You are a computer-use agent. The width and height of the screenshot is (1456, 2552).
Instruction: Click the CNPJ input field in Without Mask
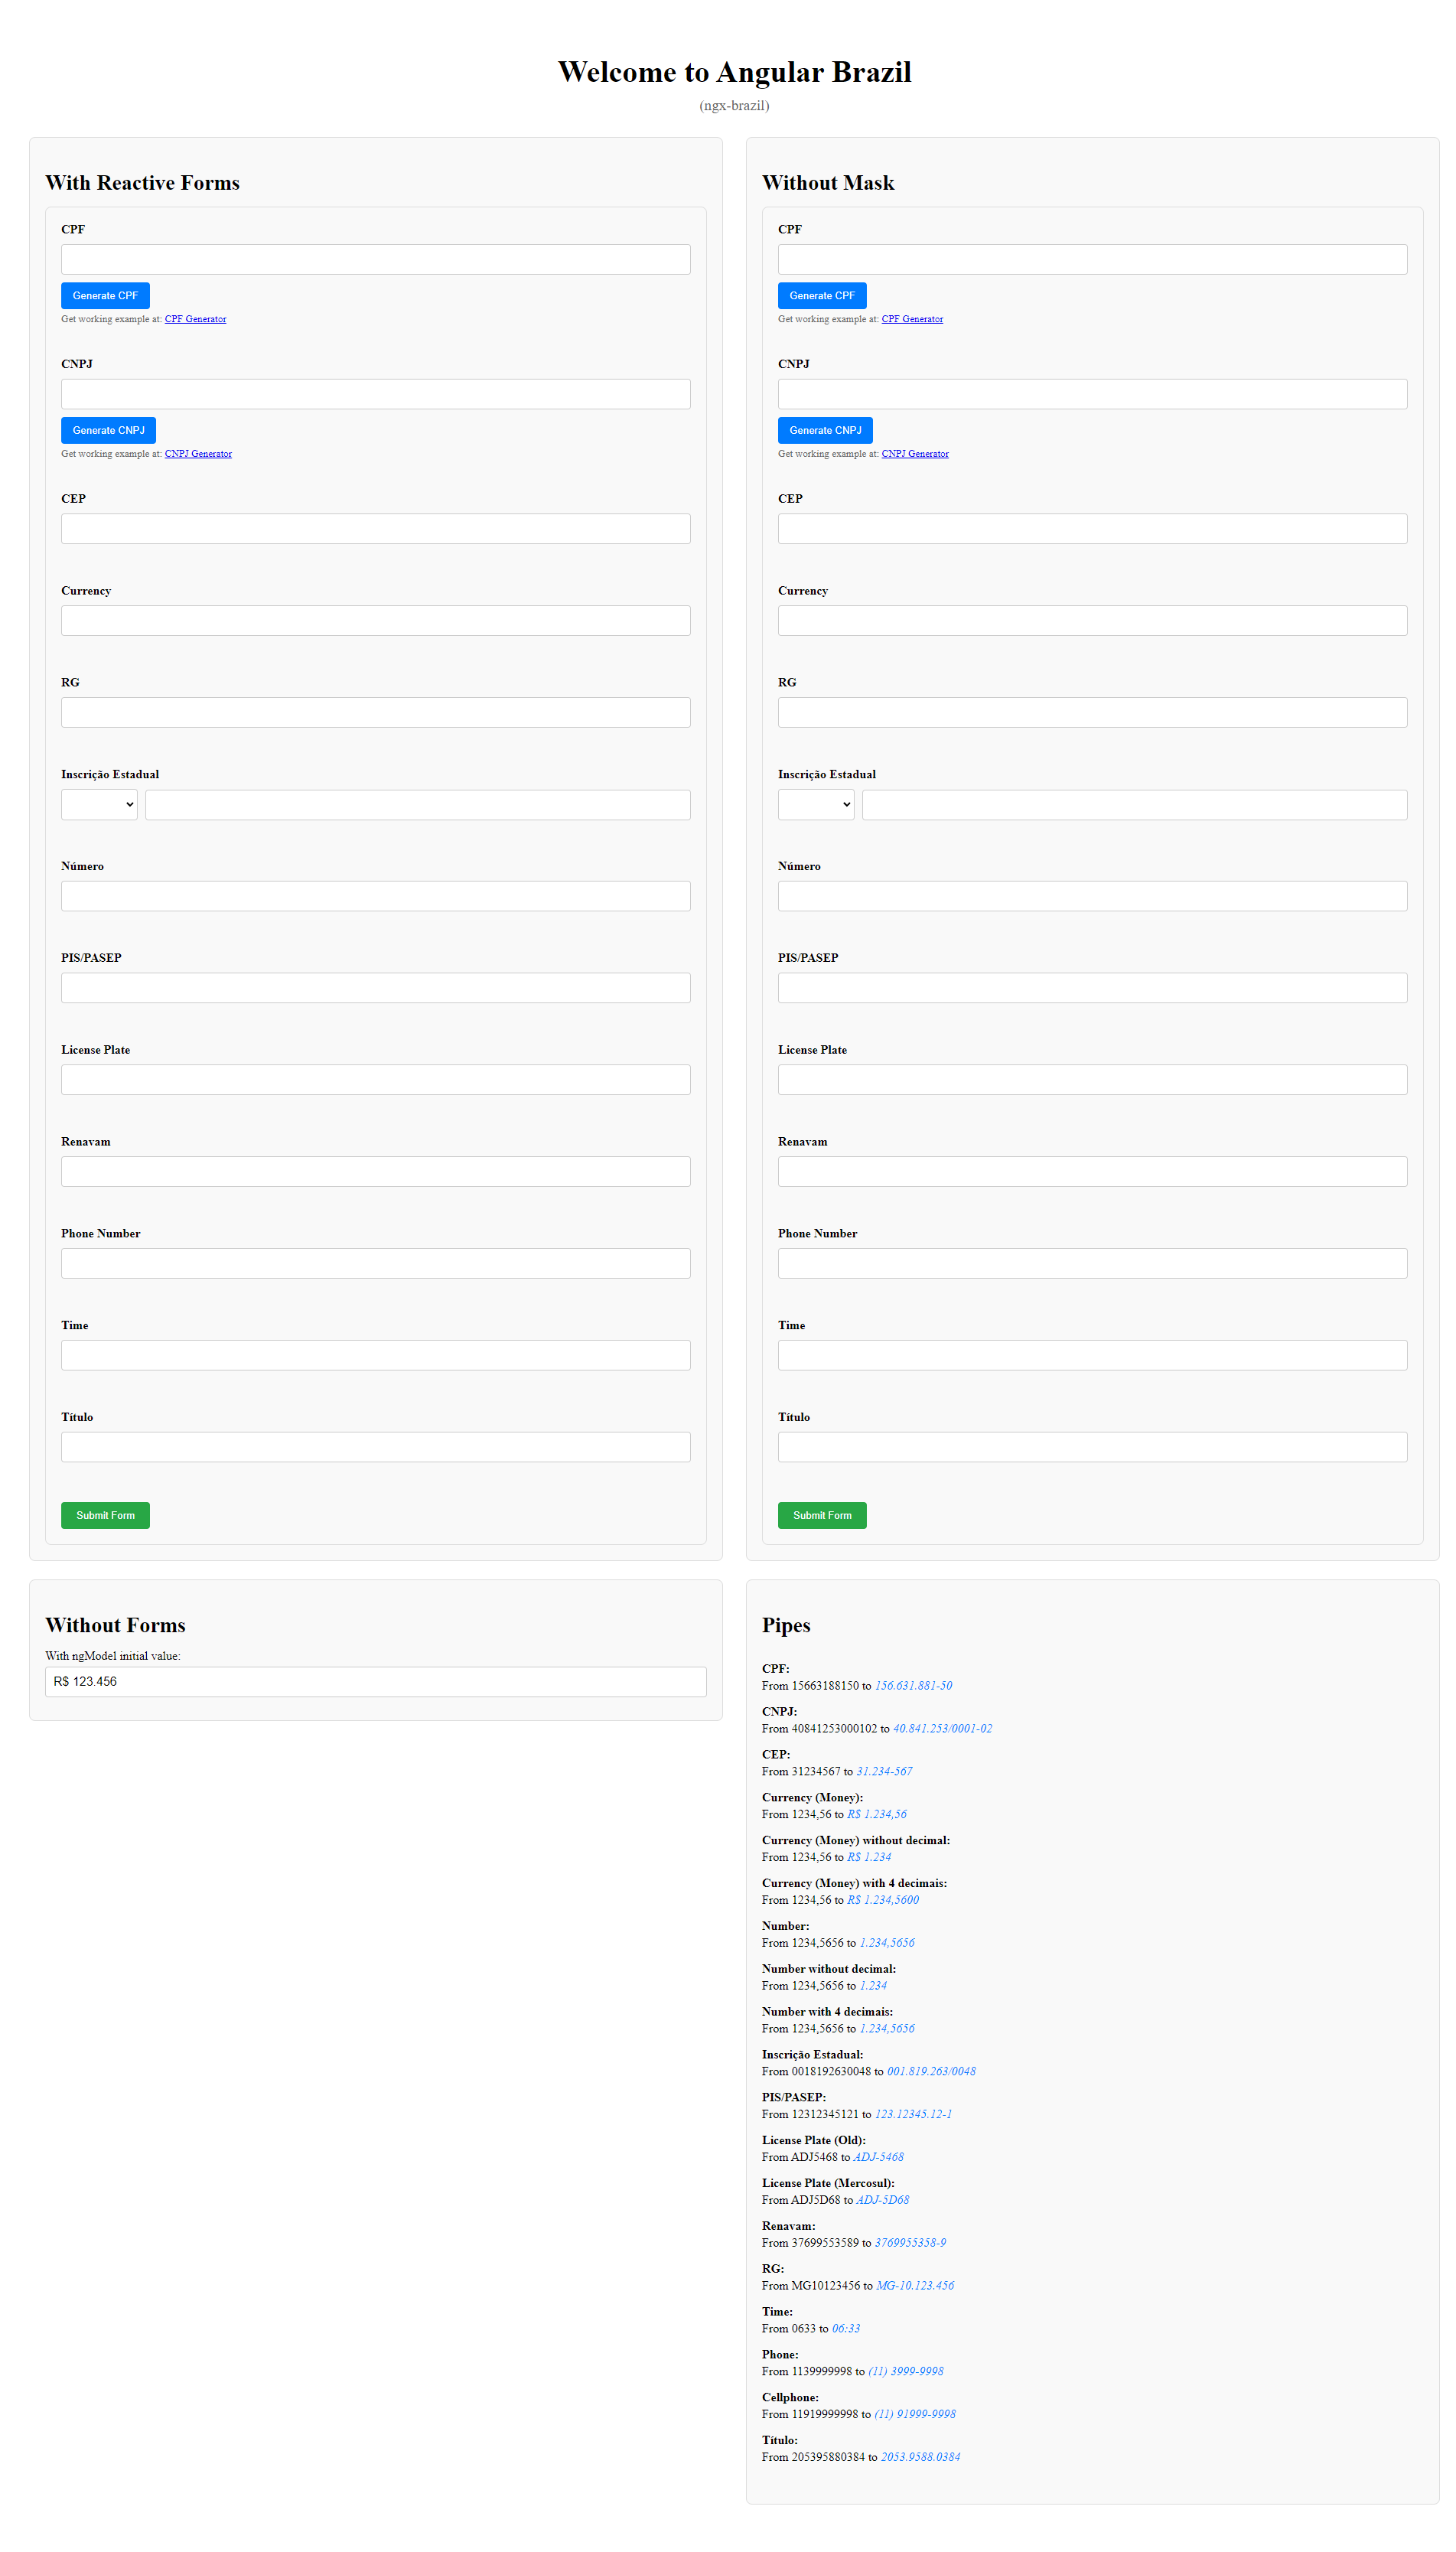click(x=1092, y=393)
